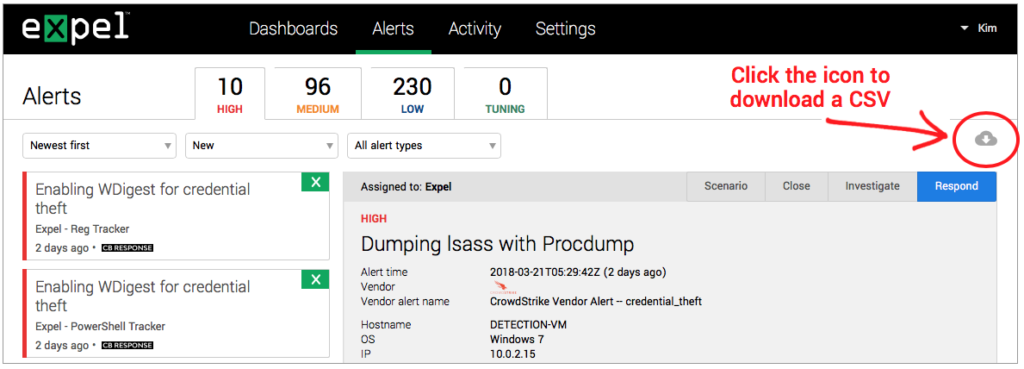Select the HIGH alerts tab
The image size is (1024, 369).
[x=230, y=94]
